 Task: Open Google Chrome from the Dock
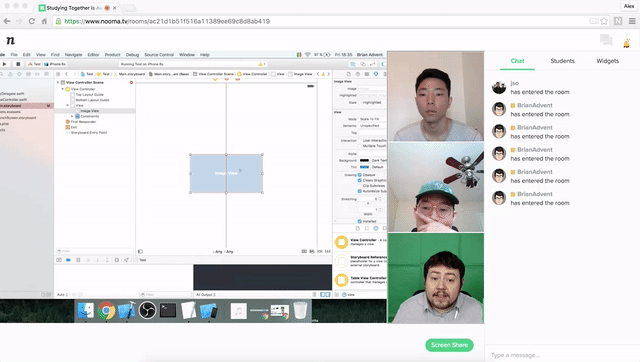click(106, 311)
